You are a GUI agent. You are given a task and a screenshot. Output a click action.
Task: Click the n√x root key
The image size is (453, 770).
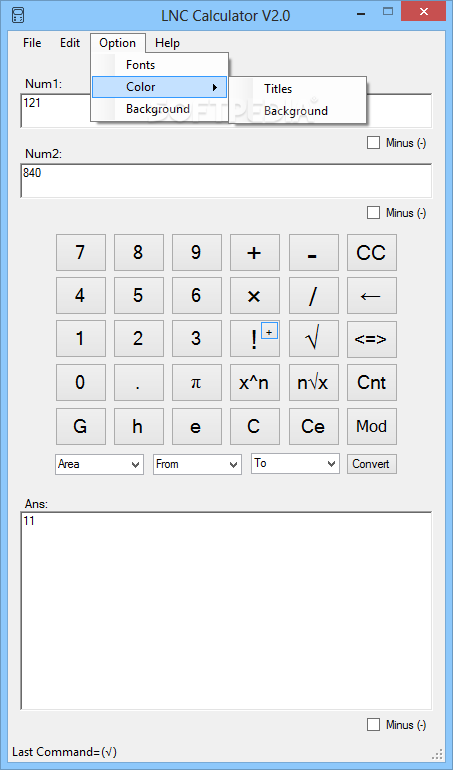(x=313, y=383)
